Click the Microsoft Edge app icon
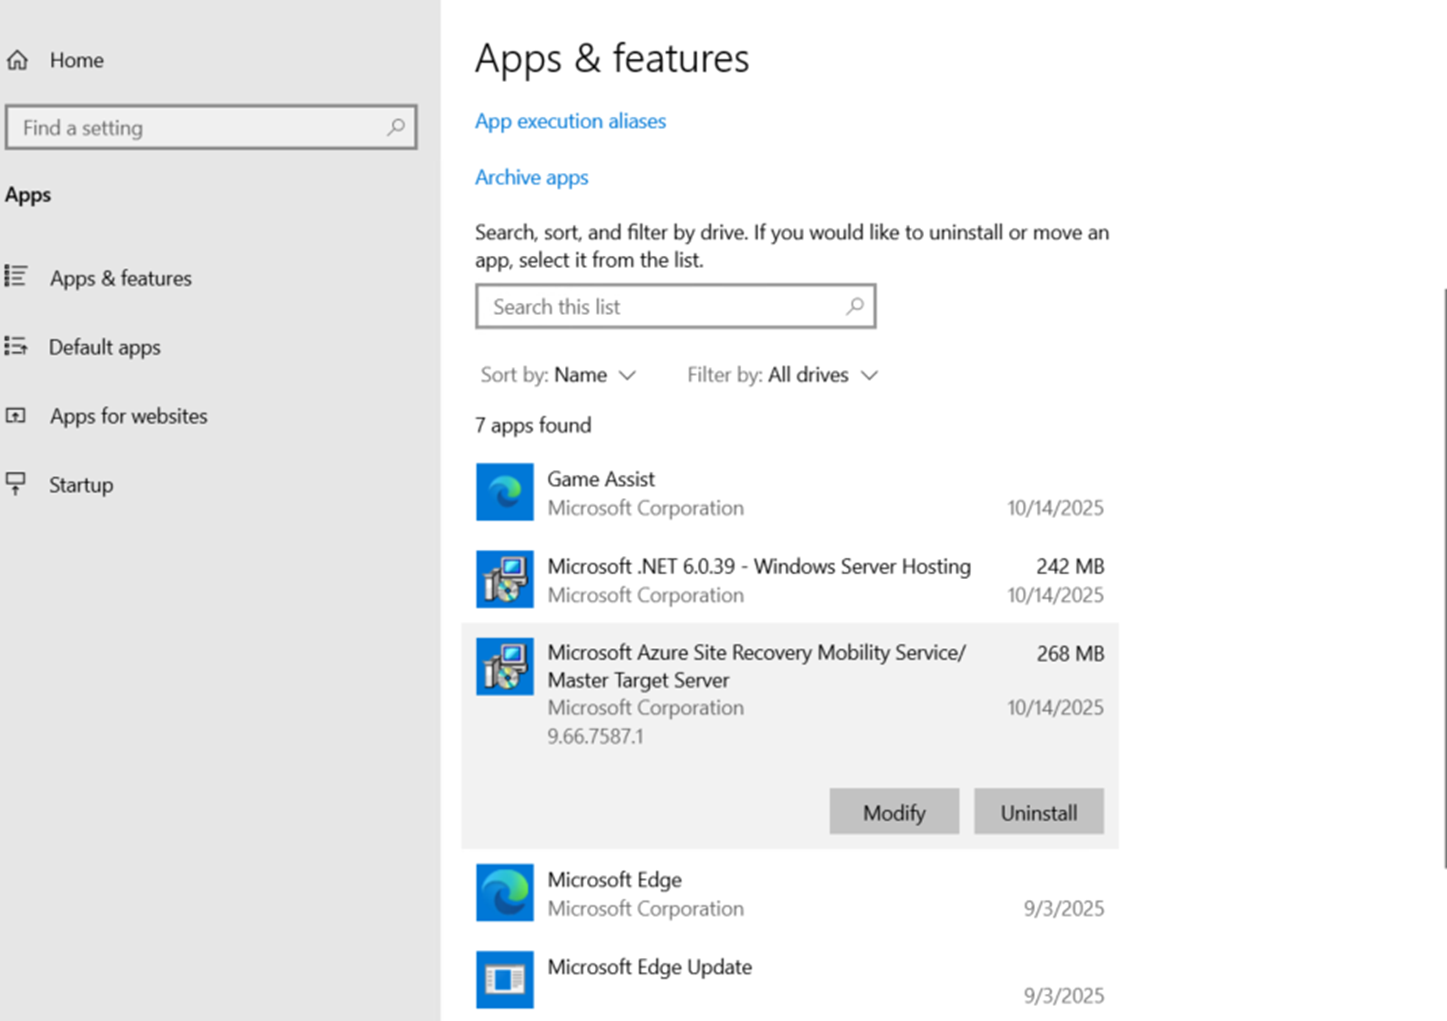Screen dimensions: 1447x1021 click(x=504, y=892)
